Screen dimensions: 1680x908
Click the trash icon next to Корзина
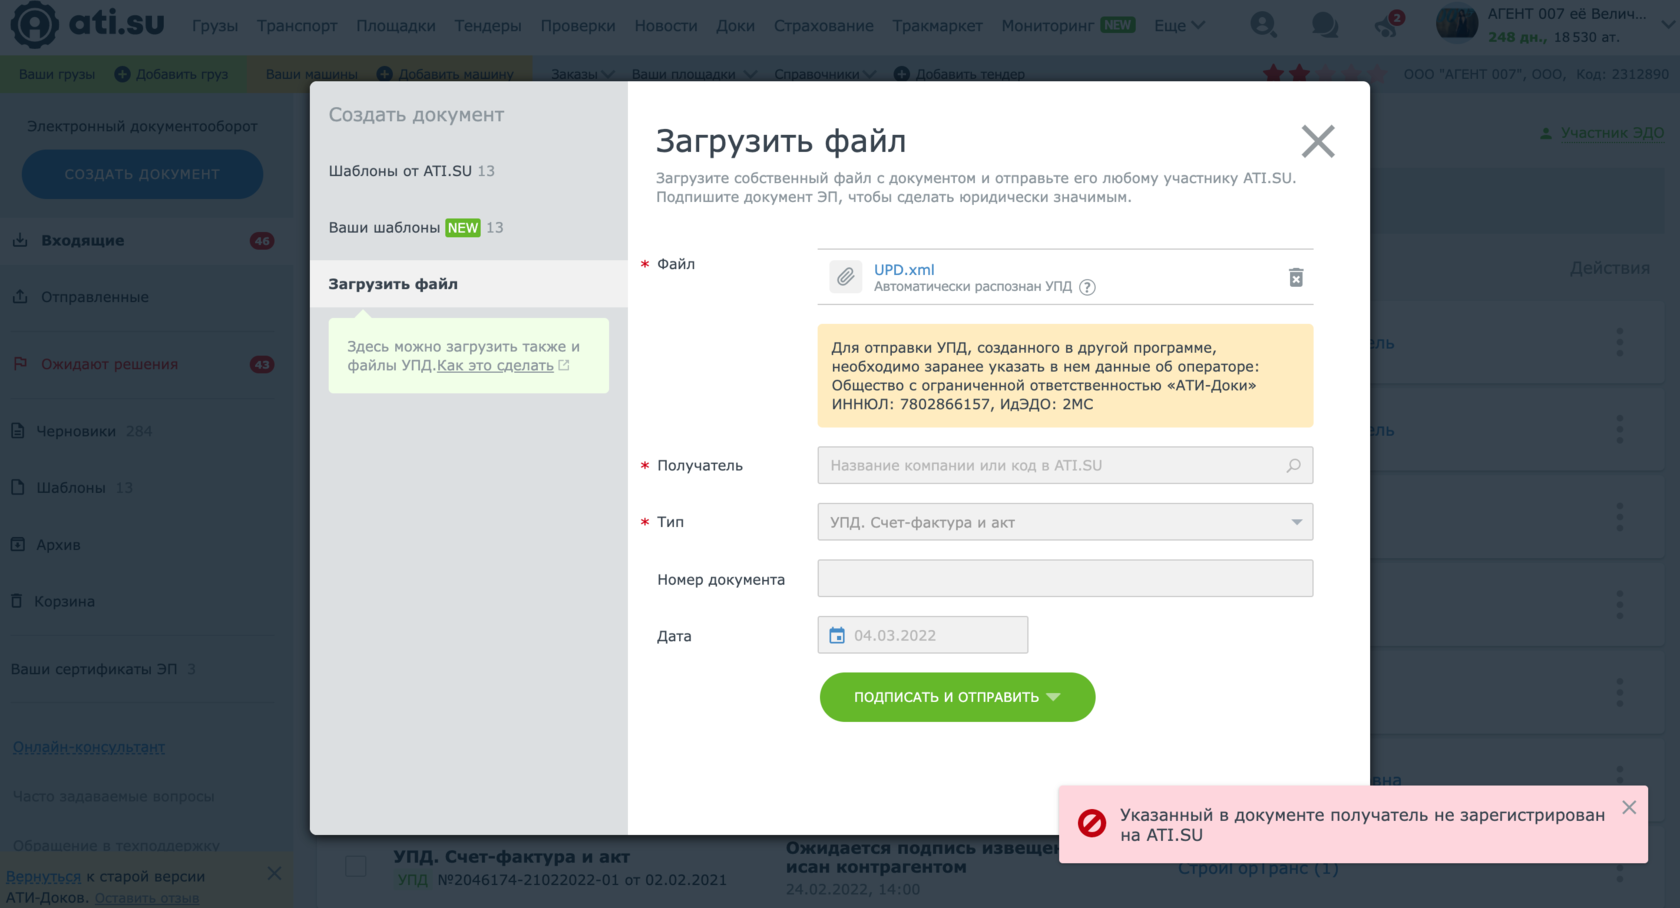click(16, 601)
